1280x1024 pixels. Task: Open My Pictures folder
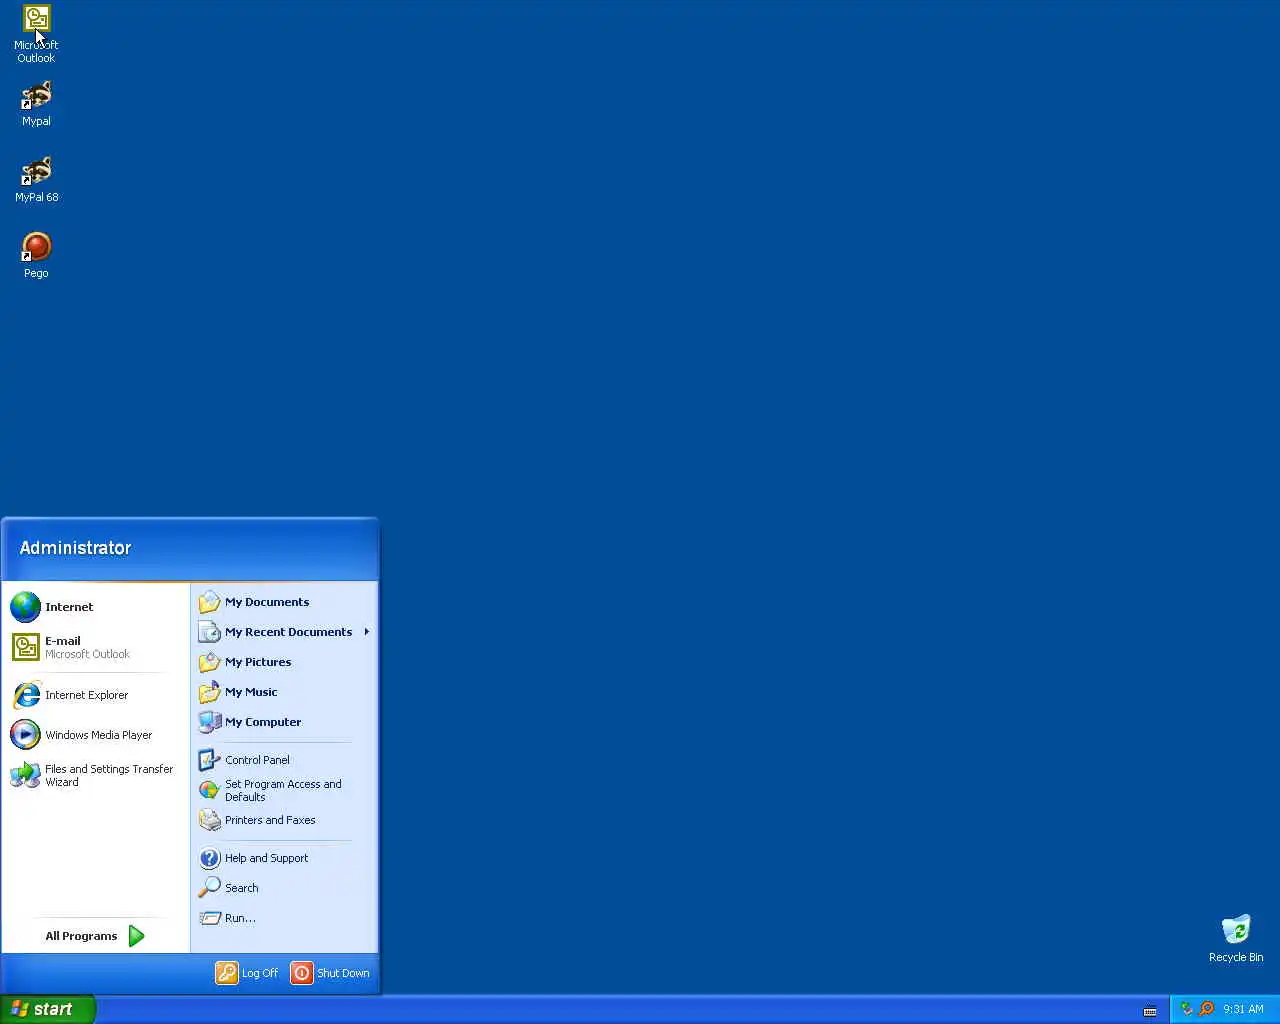pos(284,662)
